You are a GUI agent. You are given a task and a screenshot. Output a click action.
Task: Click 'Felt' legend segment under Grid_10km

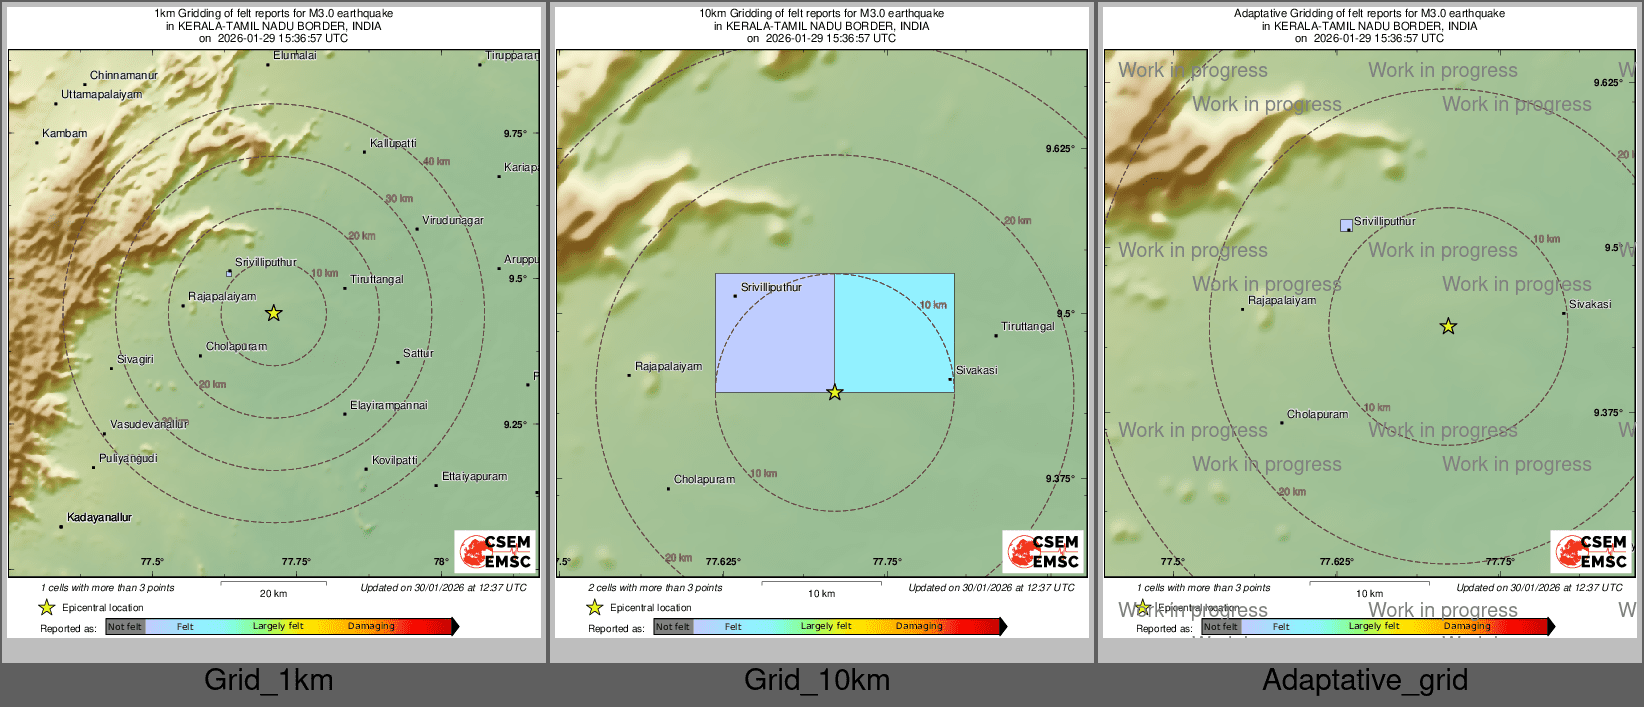[x=733, y=626]
